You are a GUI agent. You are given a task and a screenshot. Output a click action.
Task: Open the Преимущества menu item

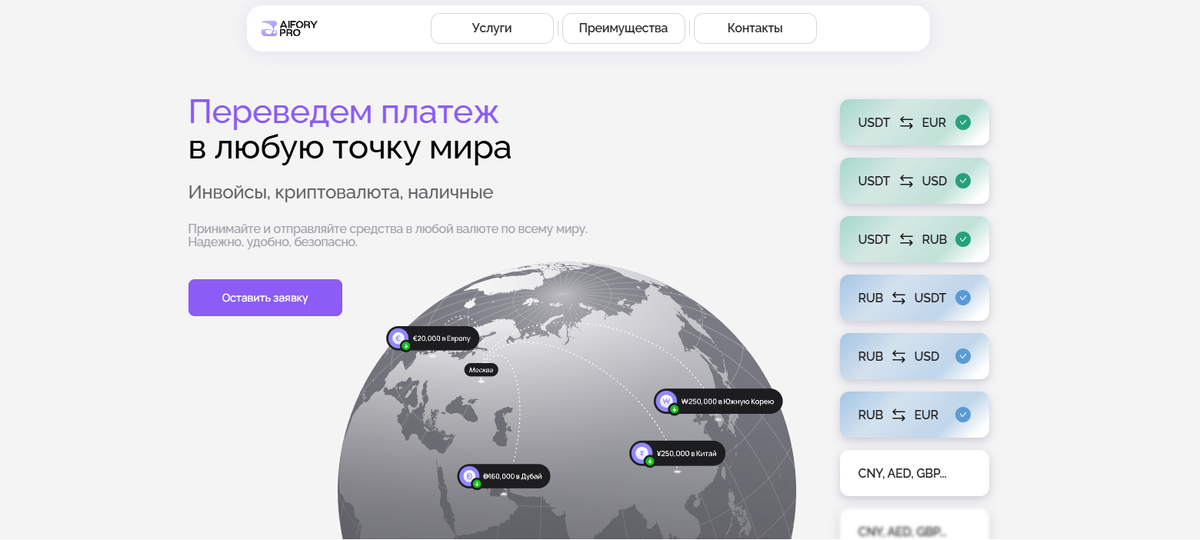tap(623, 28)
